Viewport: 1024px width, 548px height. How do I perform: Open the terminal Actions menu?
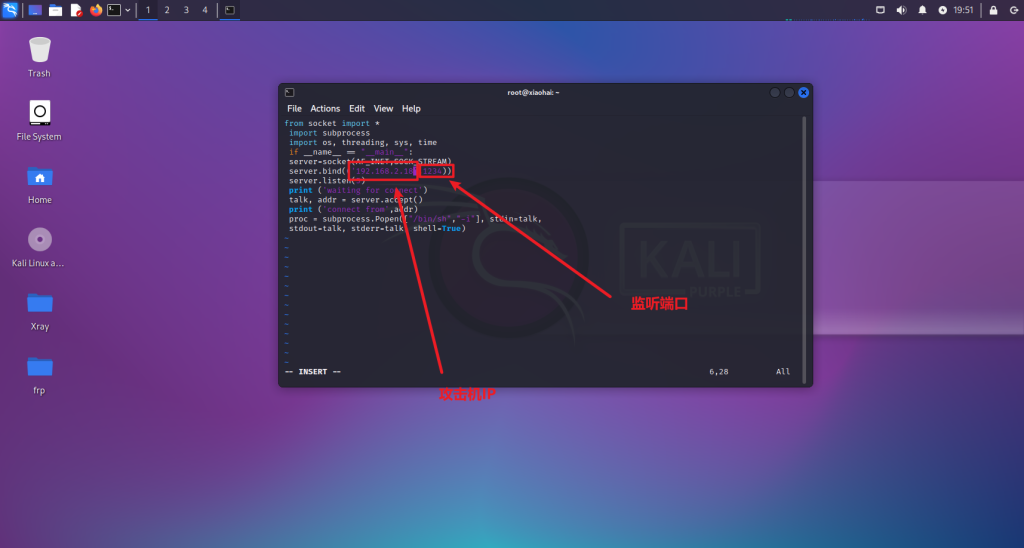click(325, 108)
